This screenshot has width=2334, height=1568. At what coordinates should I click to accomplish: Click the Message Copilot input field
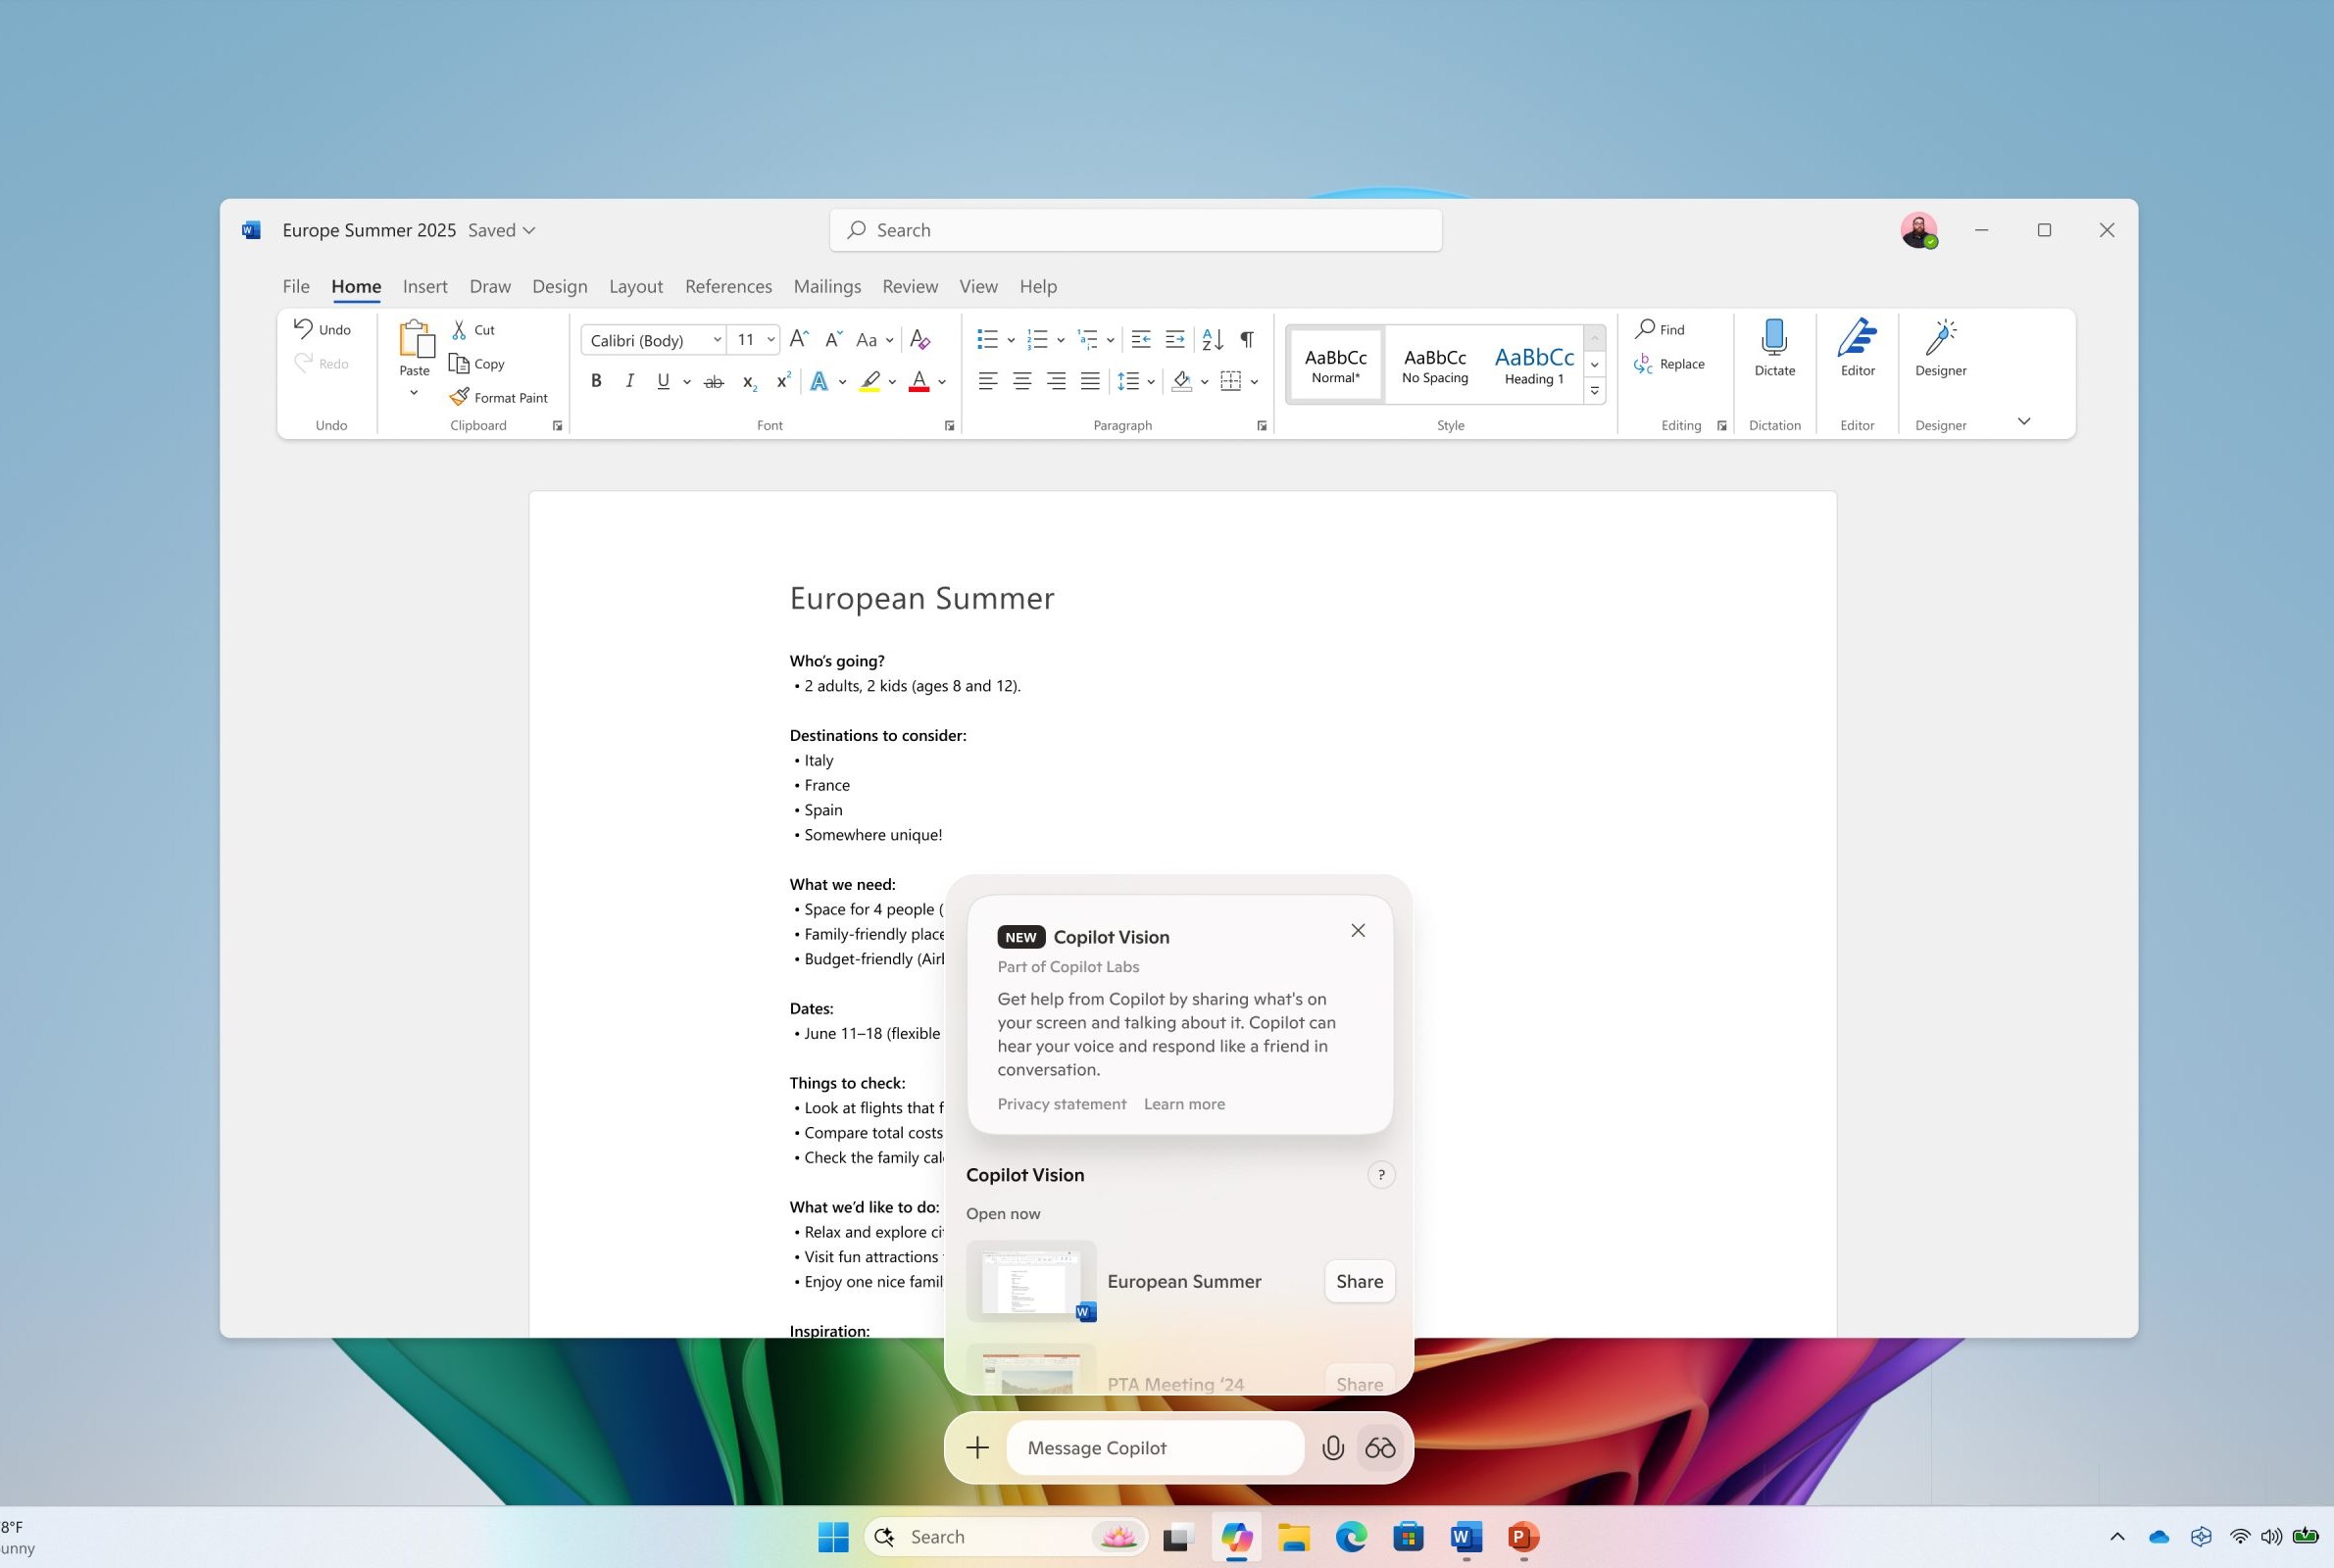click(1152, 1447)
